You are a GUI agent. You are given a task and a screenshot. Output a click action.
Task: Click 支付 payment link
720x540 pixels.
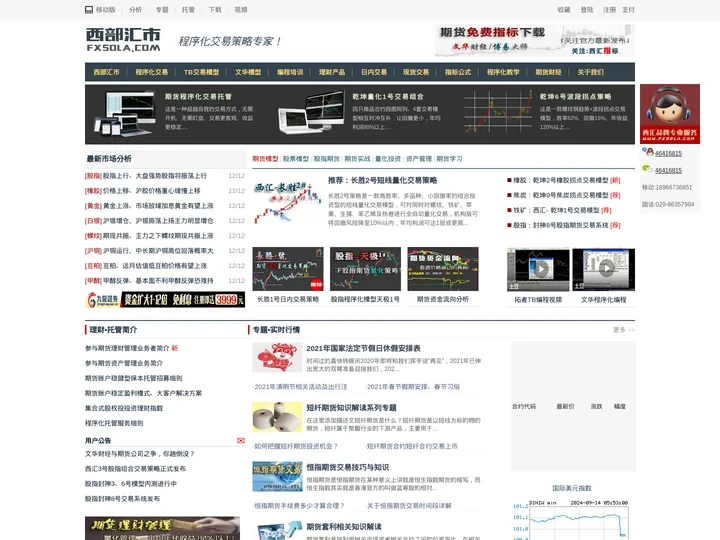click(x=629, y=10)
